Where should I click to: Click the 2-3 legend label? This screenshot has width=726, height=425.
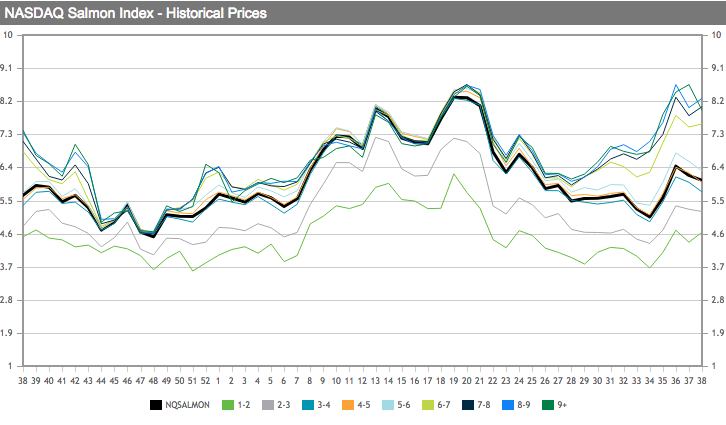pos(284,405)
